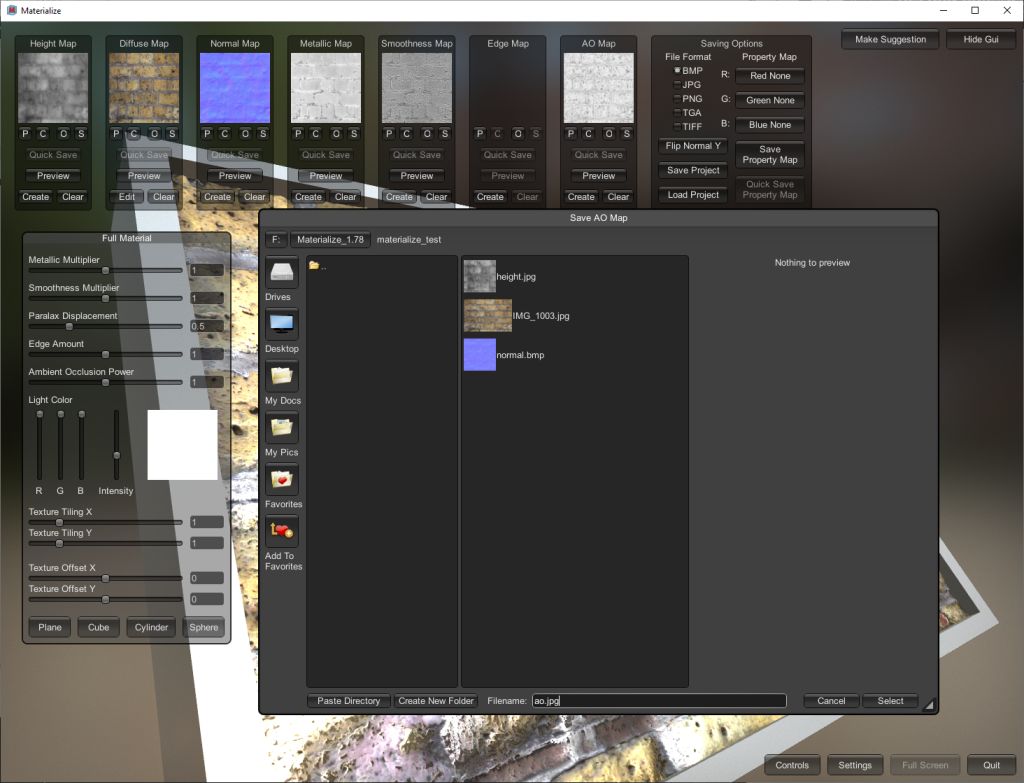1024x783 pixels.
Task: Click Make Suggestion button
Action: tap(890, 39)
